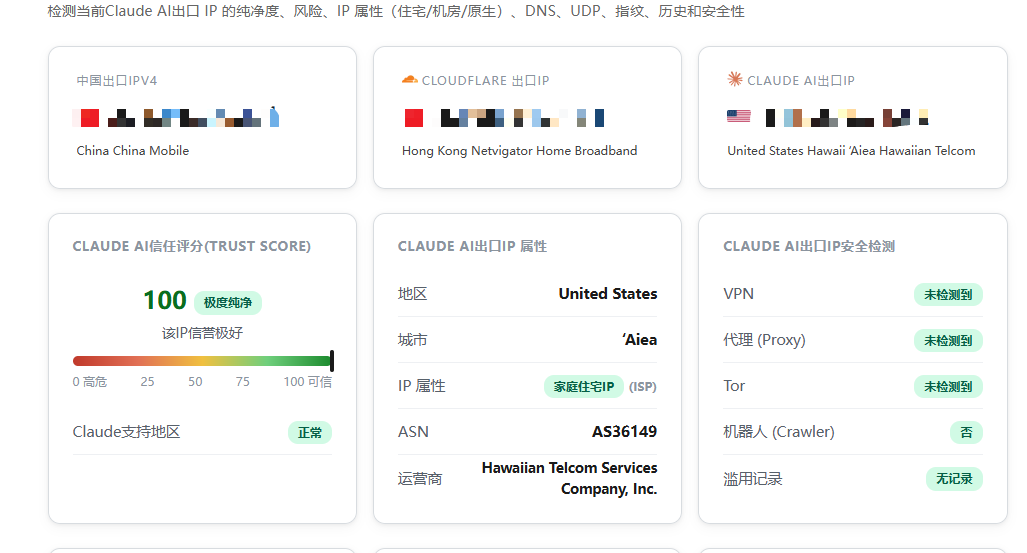Image resolution: width=1027 pixels, height=553 pixels.
Task: Click the United States flag icon
Action: [739, 117]
